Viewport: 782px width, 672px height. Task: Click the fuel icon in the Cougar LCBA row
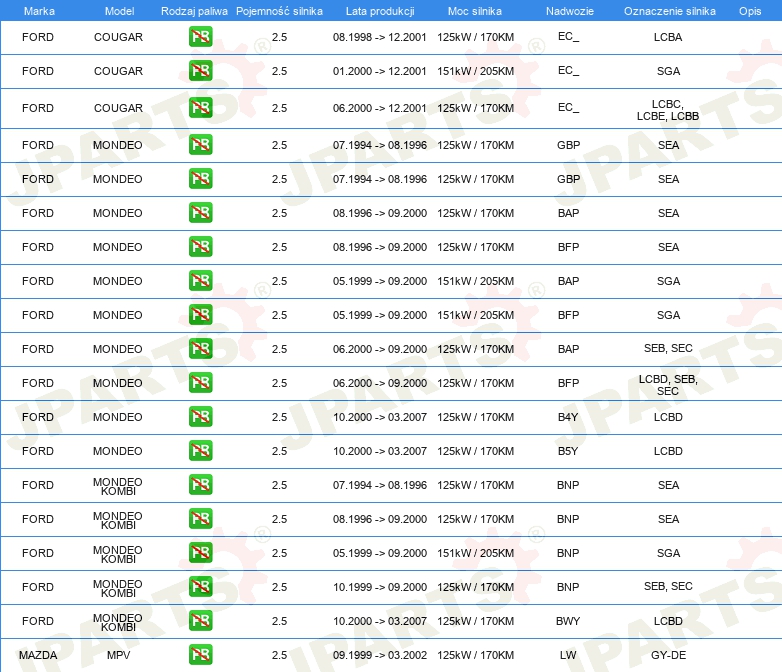pos(200,36)
